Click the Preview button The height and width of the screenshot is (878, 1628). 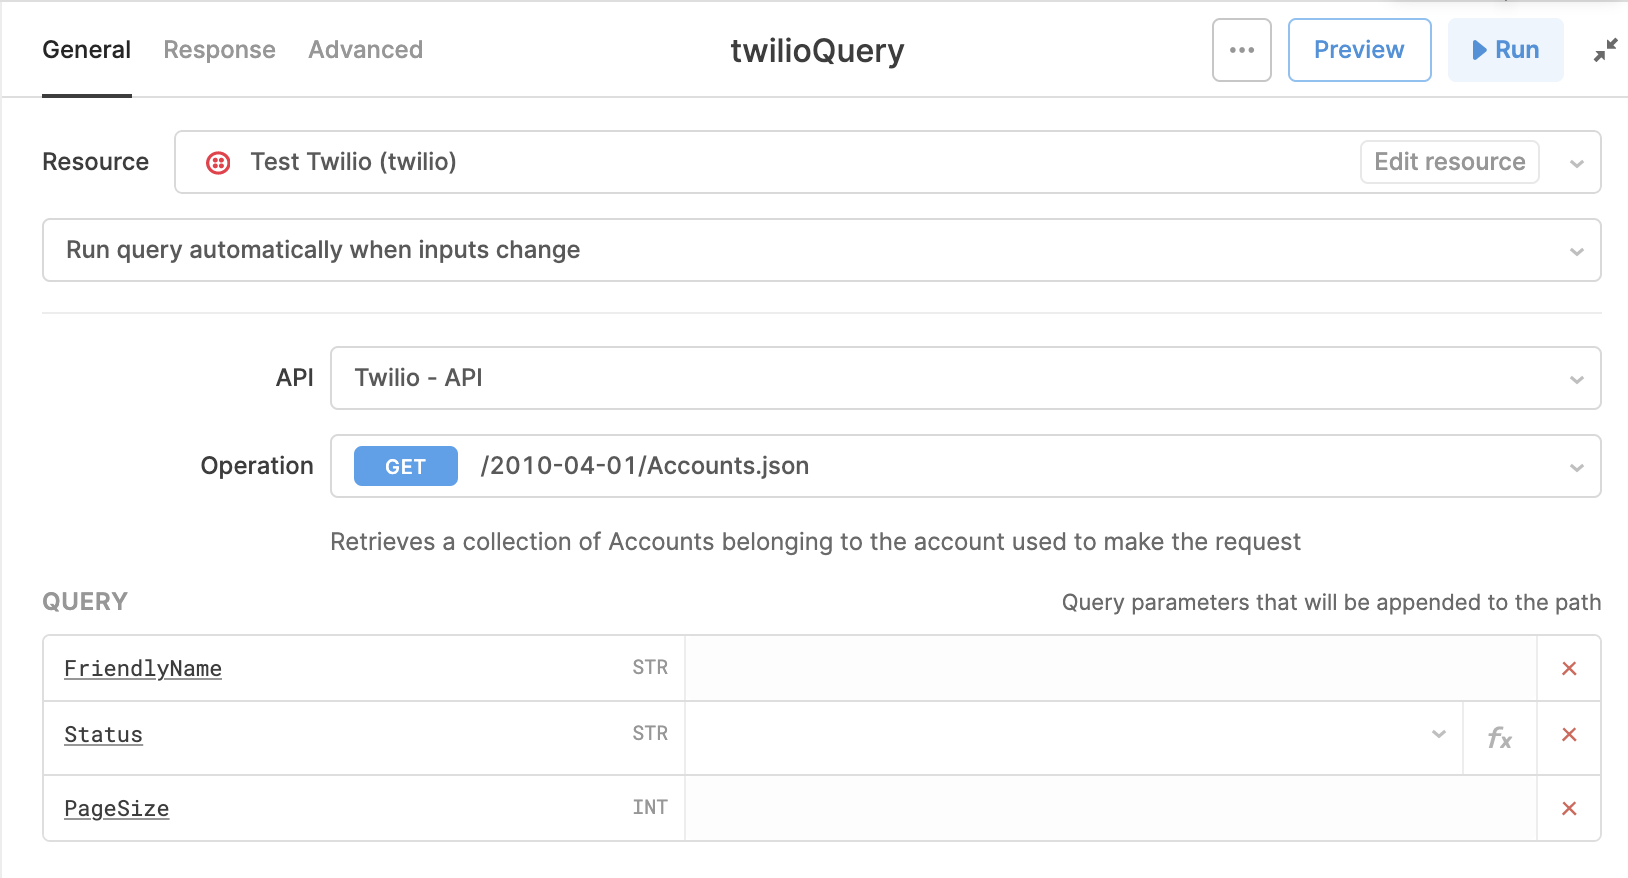[x=1359, y=50]
